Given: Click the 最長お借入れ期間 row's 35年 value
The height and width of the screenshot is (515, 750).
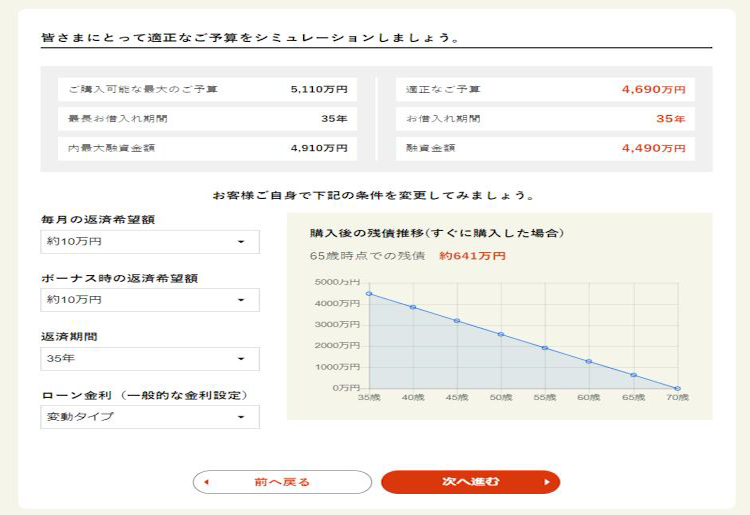Looking at the screenshot, I should (x=333, y=119).
